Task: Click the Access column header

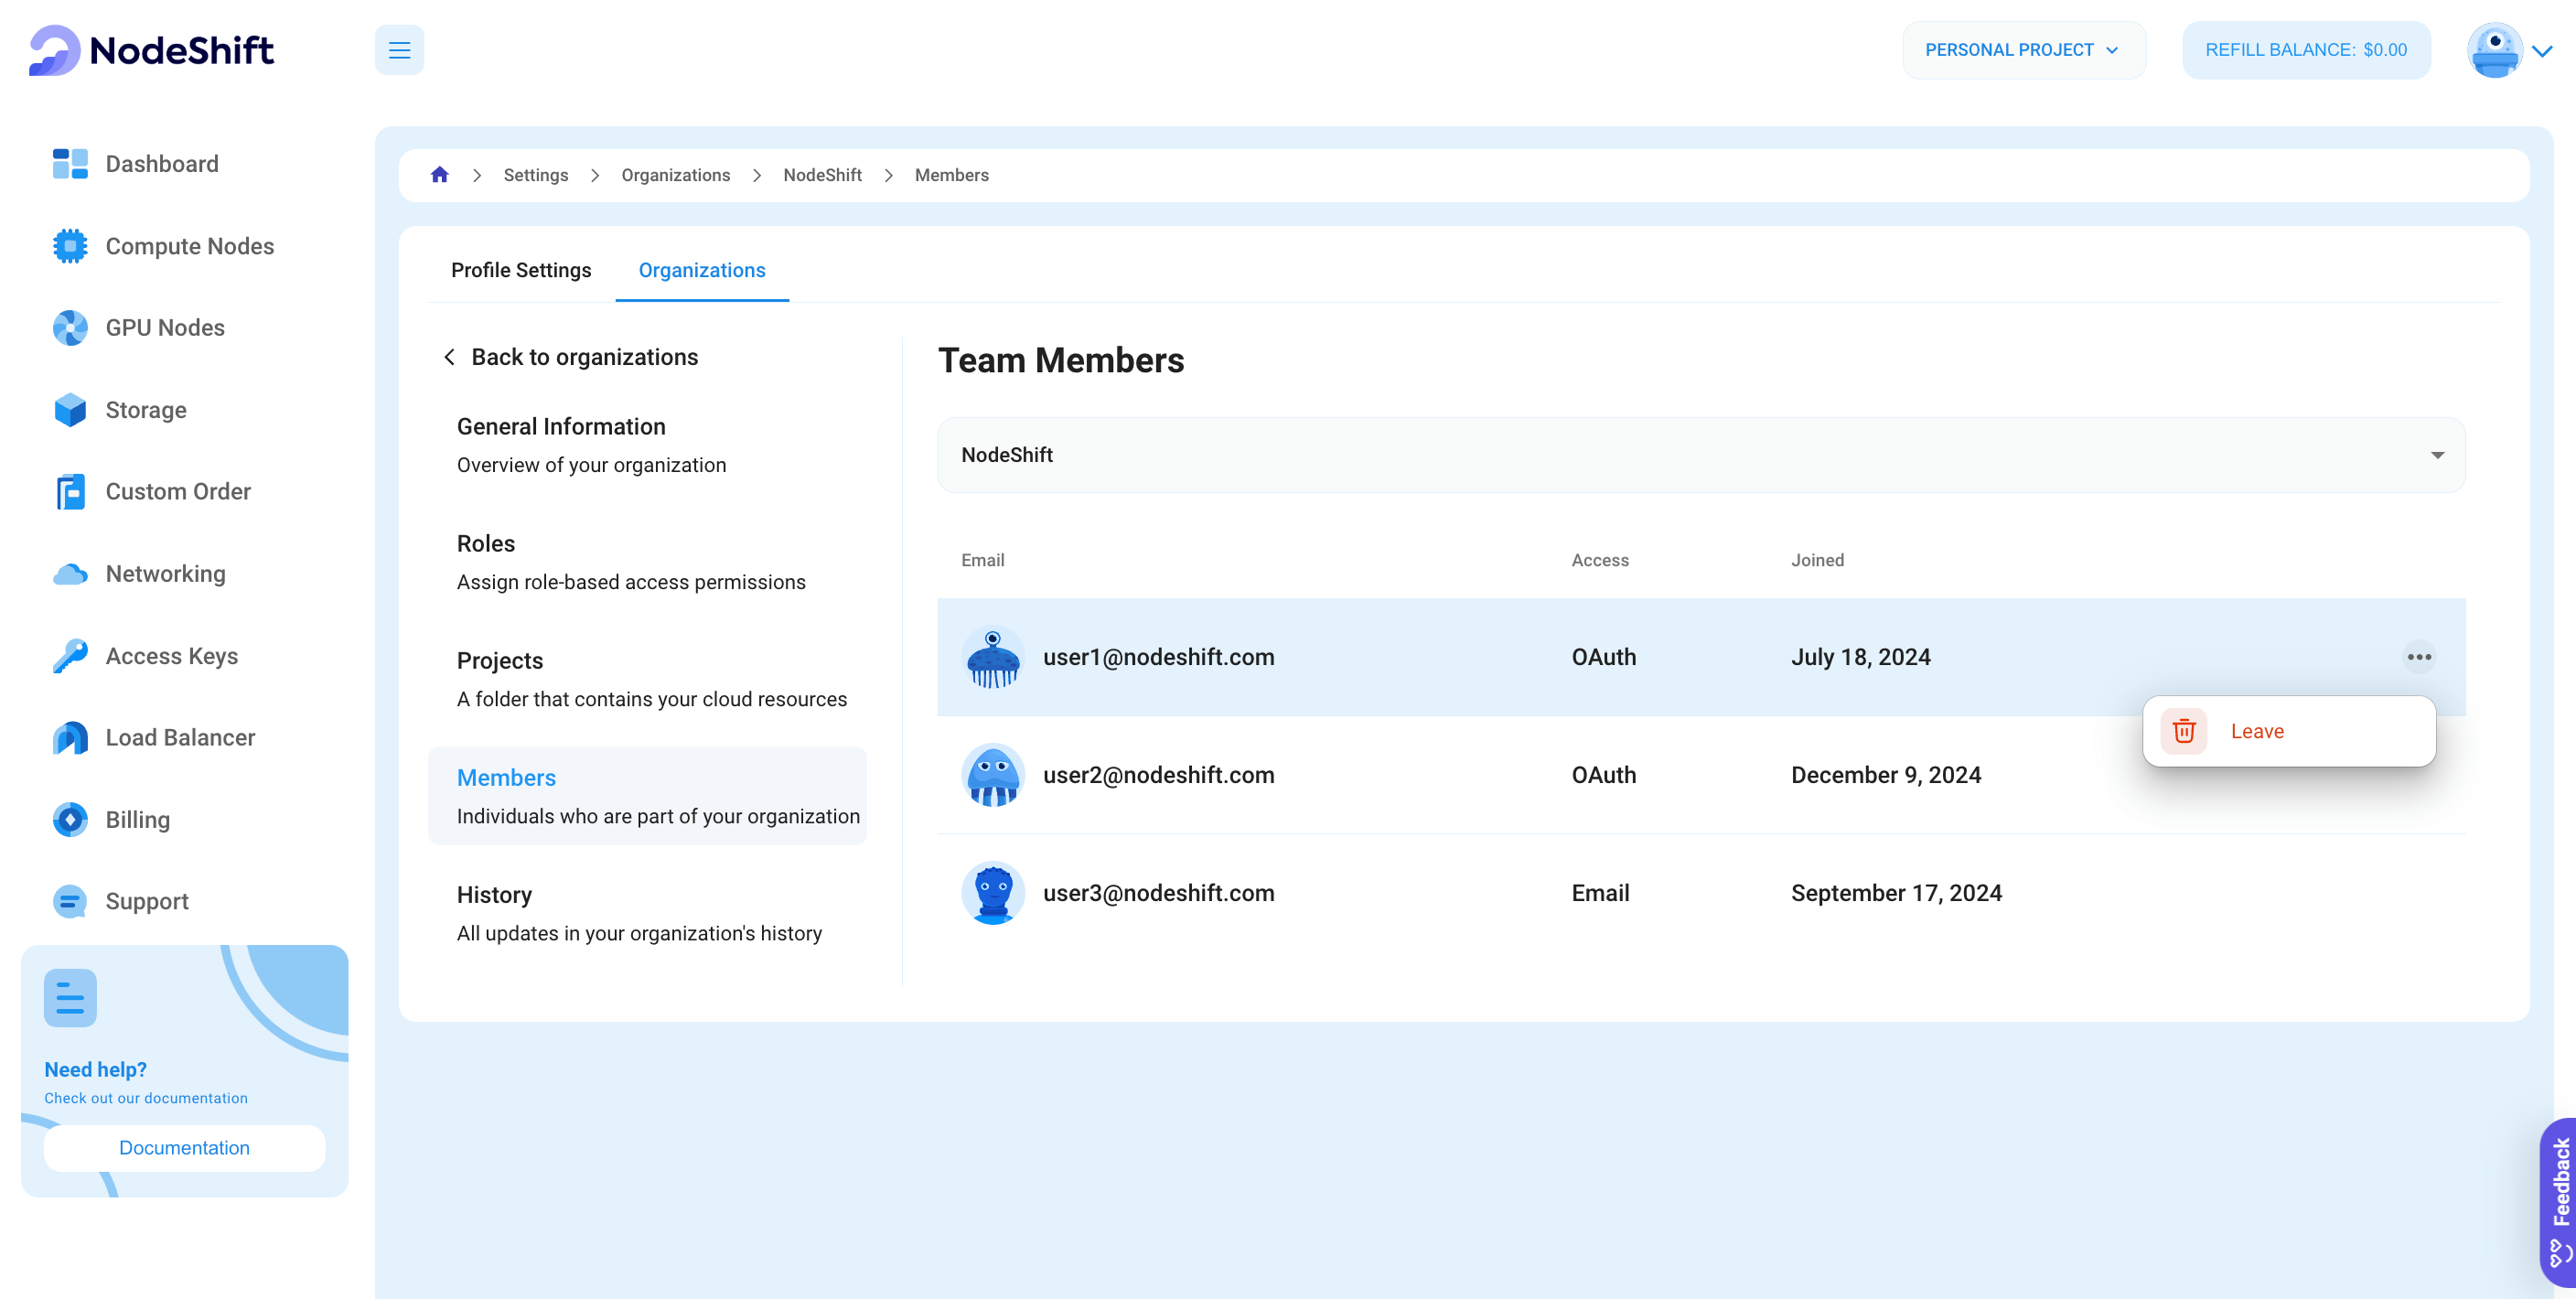Action: point(1600,560)
